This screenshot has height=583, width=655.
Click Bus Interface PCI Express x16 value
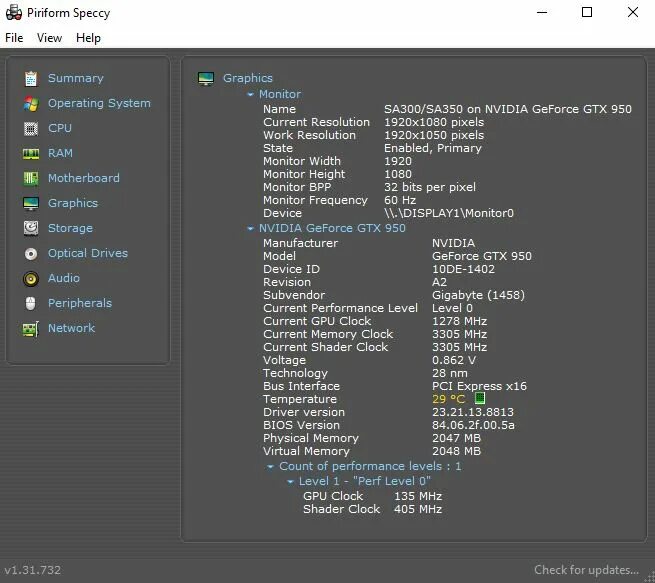(x=480, y=386)
